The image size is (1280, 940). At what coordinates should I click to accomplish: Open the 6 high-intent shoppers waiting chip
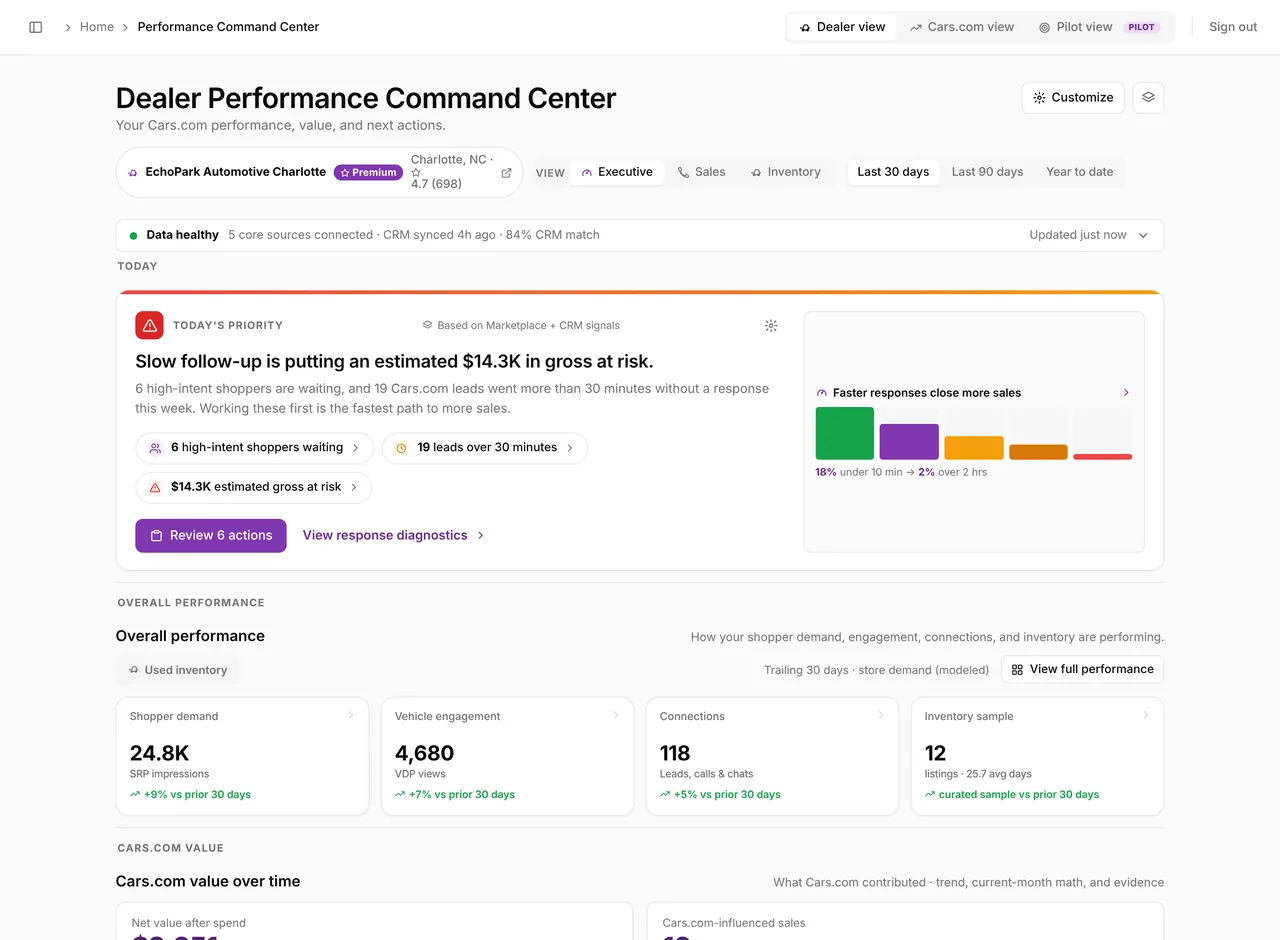[x=254, y=448]
